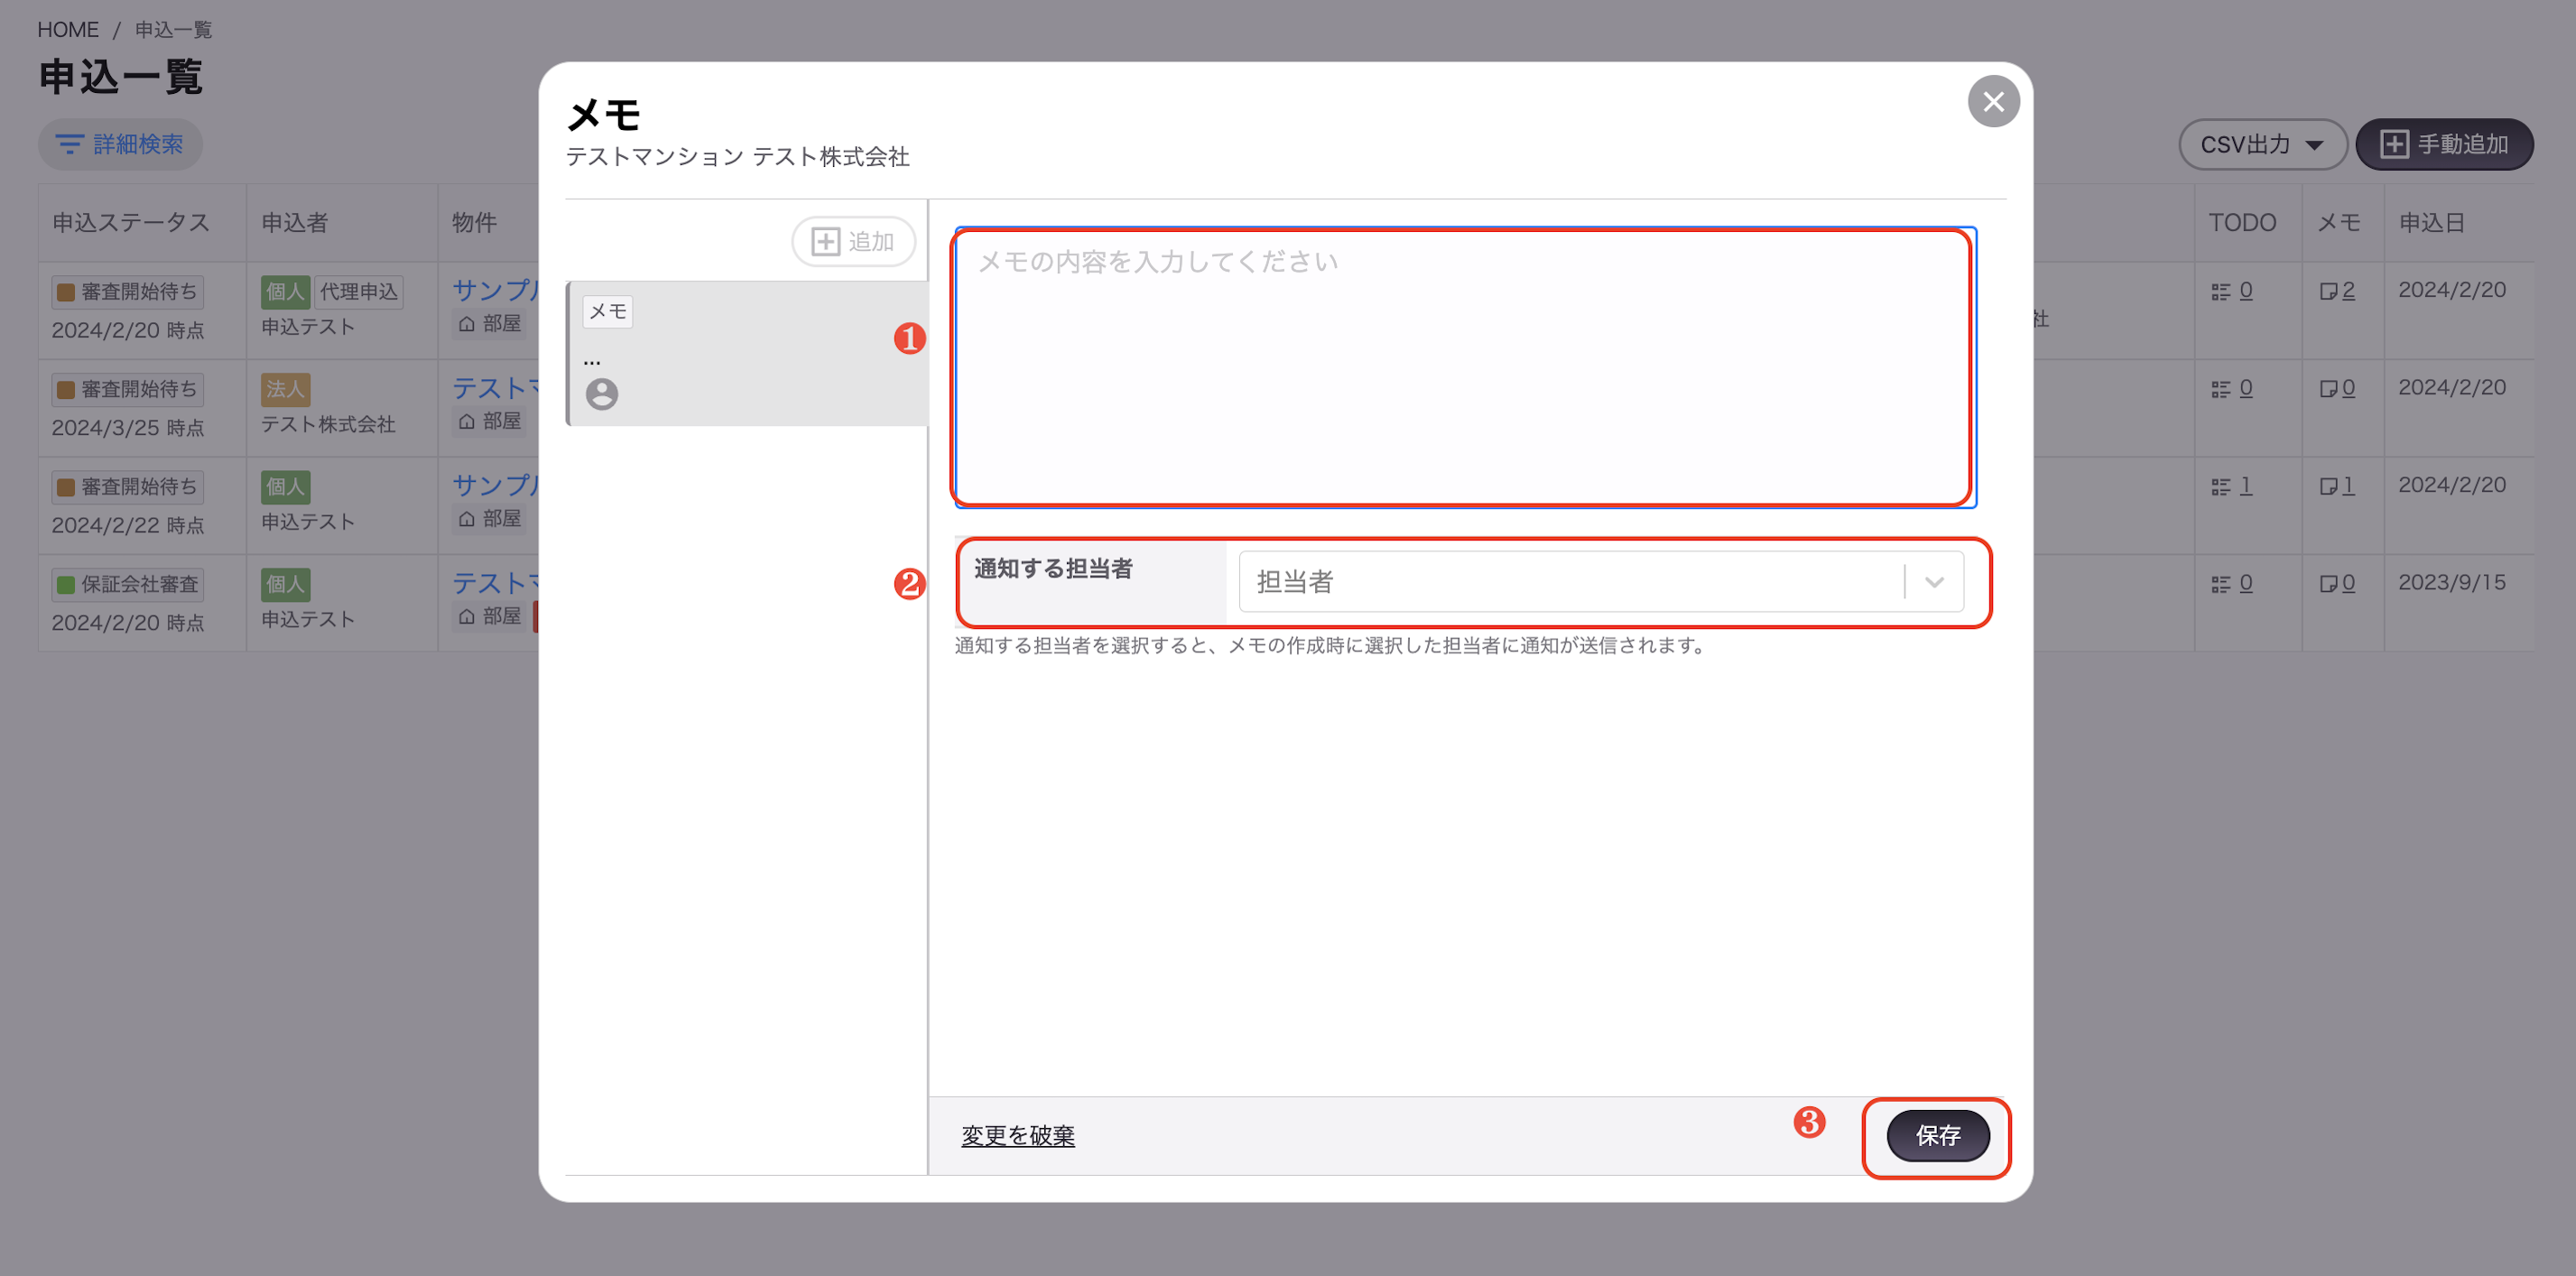Open TODO count in 2023/9/15 row

click(x=2245, y=583)
